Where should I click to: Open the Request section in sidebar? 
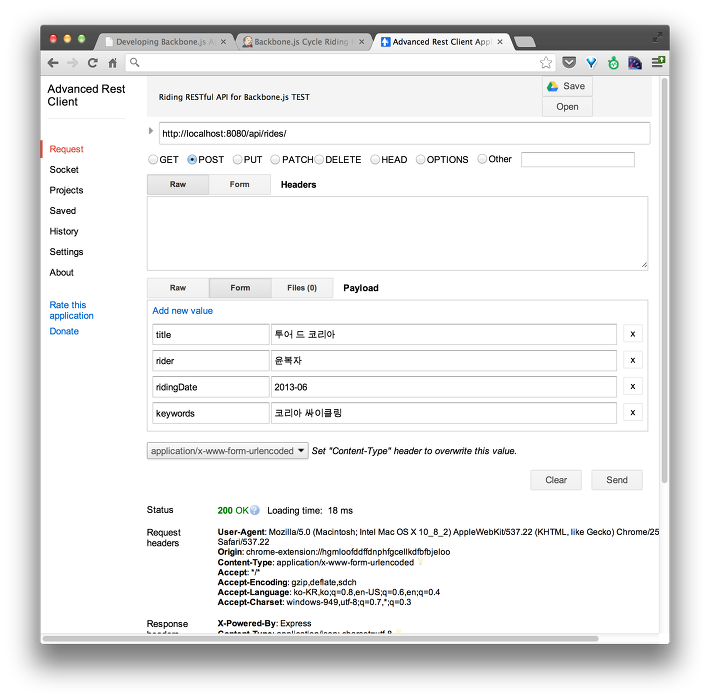[67, 149]
